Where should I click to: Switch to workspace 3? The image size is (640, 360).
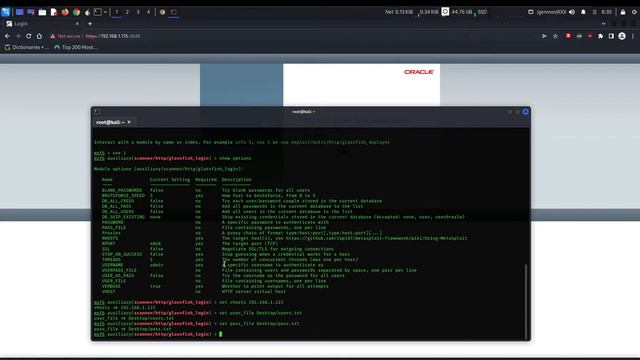coord(138,12)
